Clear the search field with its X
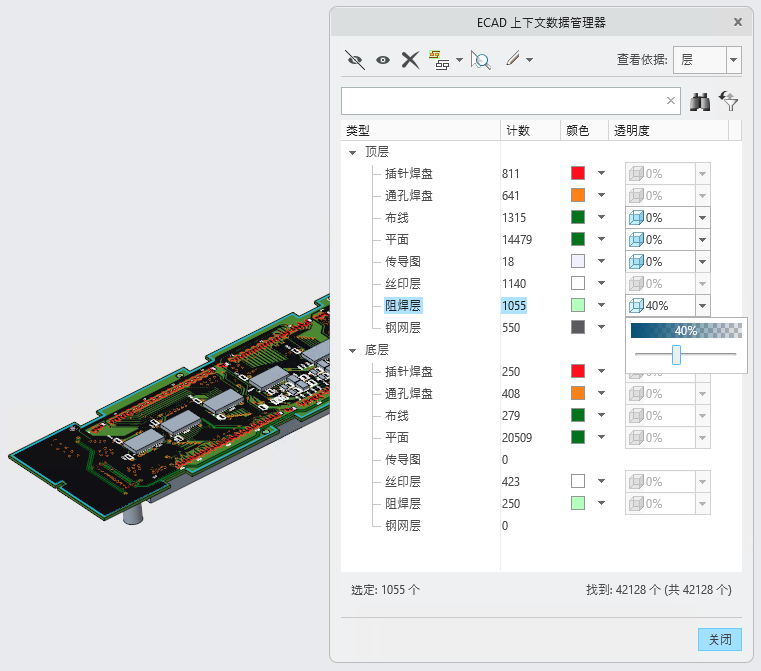The height and width of the screenshot is (671, 761). coord(671,100)
